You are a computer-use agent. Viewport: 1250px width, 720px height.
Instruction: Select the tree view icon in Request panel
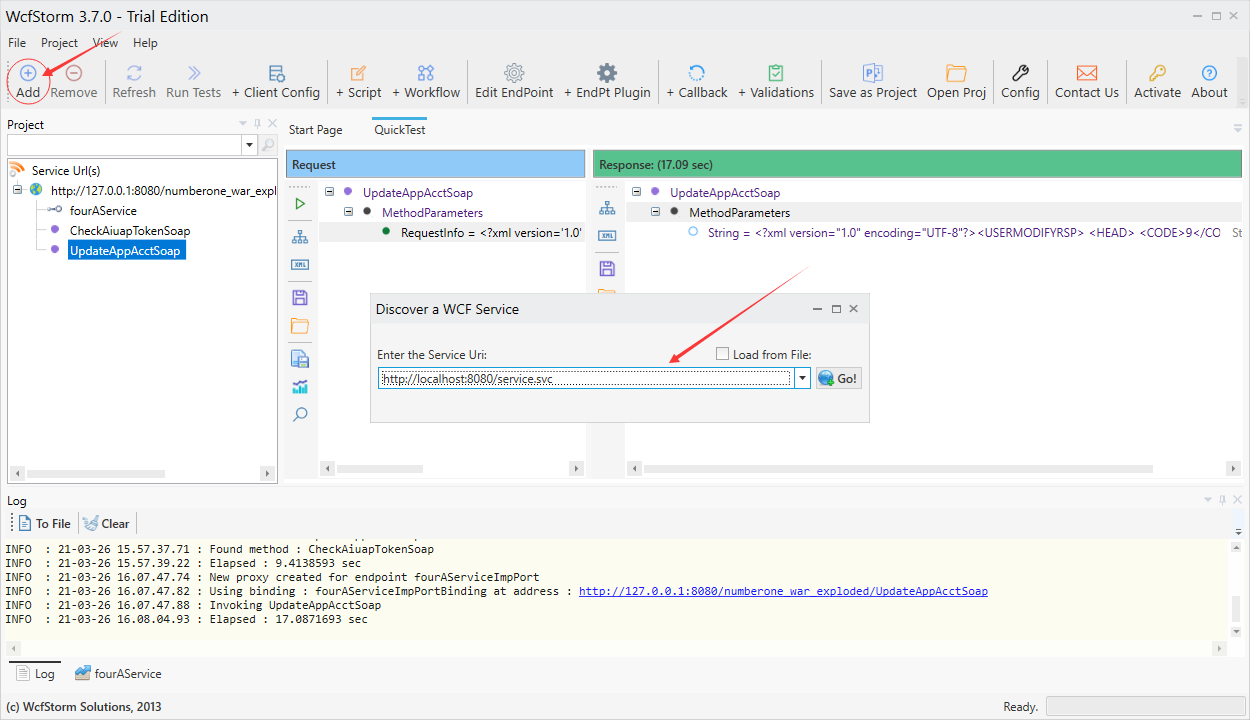click(x=299, y=238)
